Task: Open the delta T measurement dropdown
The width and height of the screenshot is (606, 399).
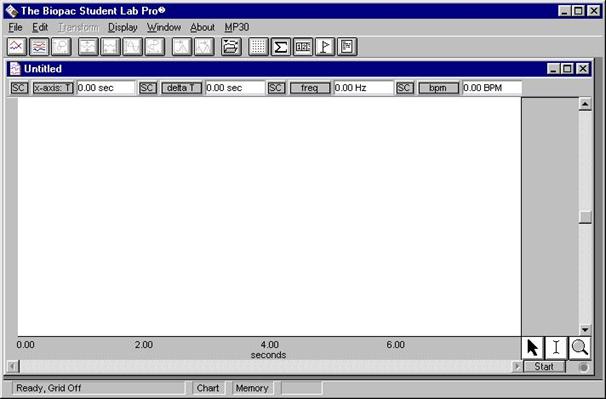Action: click(x=182, y=88)
